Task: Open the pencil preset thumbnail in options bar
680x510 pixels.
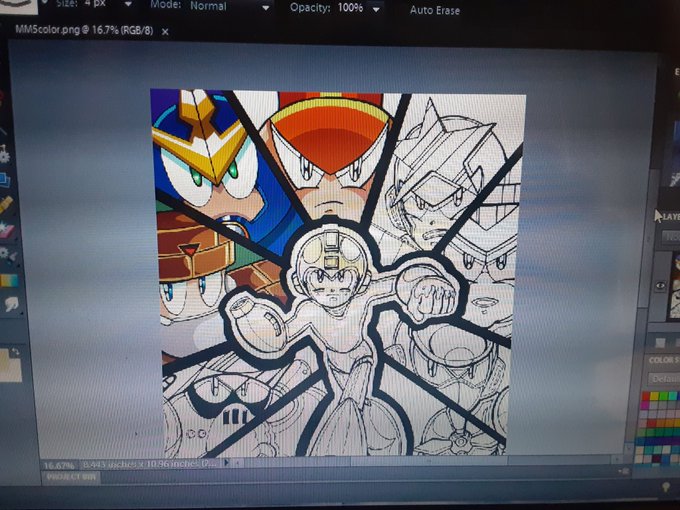Action: pyautogui.click(x=18, y=5)
